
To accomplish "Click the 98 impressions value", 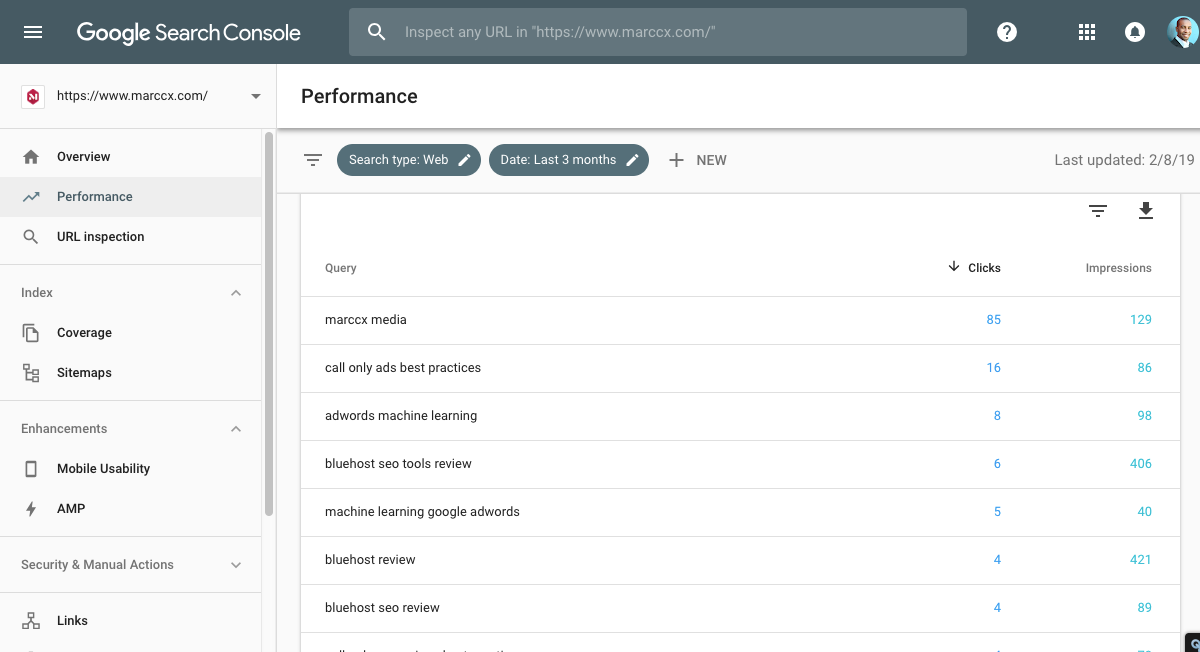I will point(1145,416).
